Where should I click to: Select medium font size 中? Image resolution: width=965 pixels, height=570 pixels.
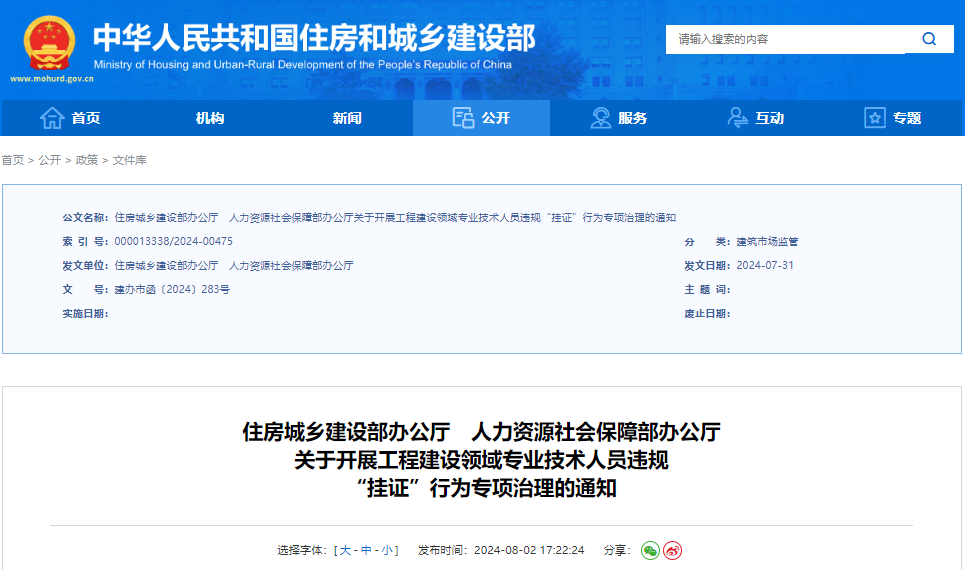point(366,550)
